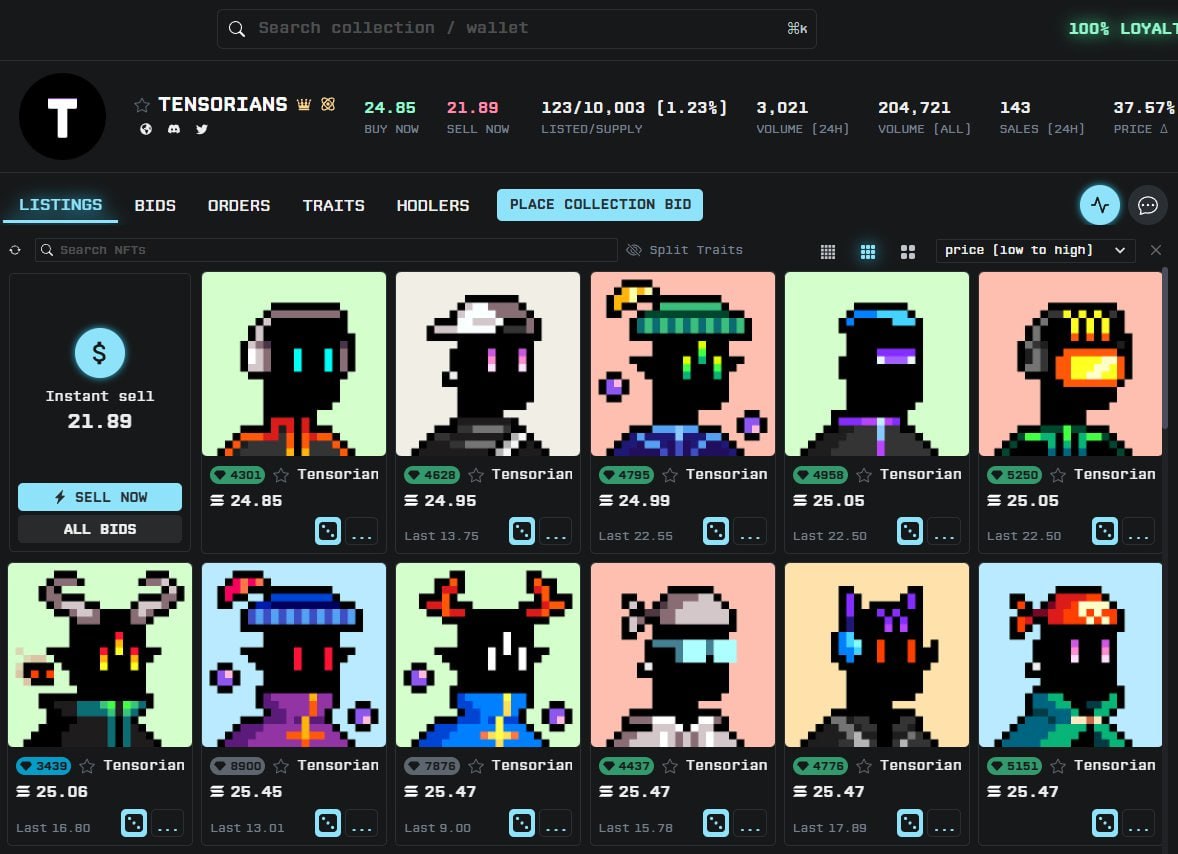
Task: Switch to the smallest grid density view
Action: 827,252
